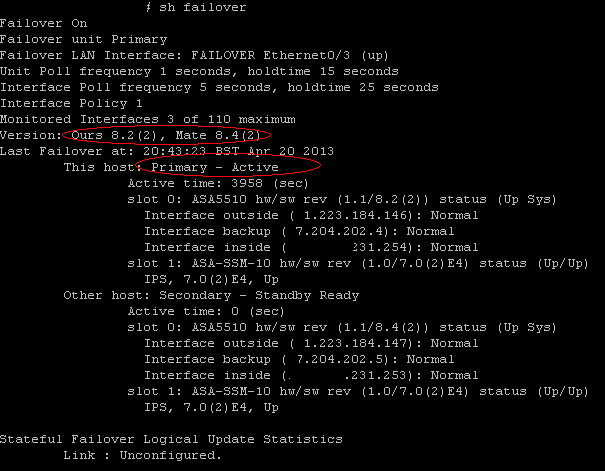
Task: Click the circled 'Primary - Active' text
Action: pos(215,167)
